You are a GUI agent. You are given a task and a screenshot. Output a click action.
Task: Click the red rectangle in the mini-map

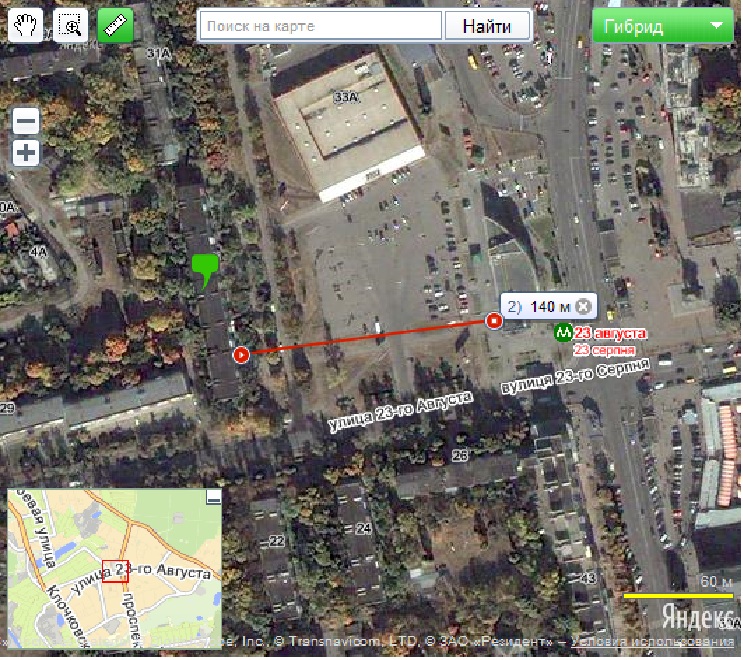(x=115, y=571)
